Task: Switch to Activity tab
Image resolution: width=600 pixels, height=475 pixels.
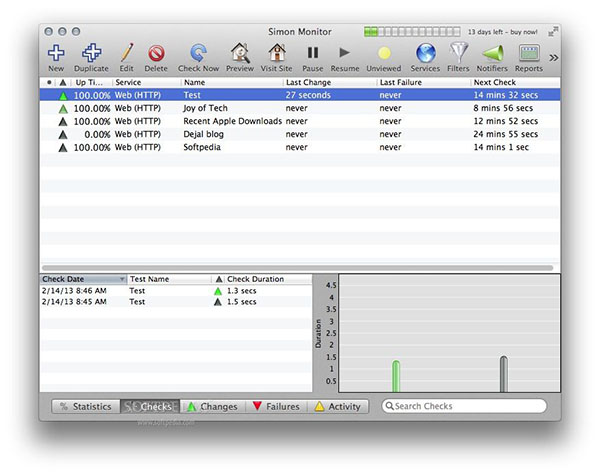Action: pyautogui.click(x=338, y=406)
